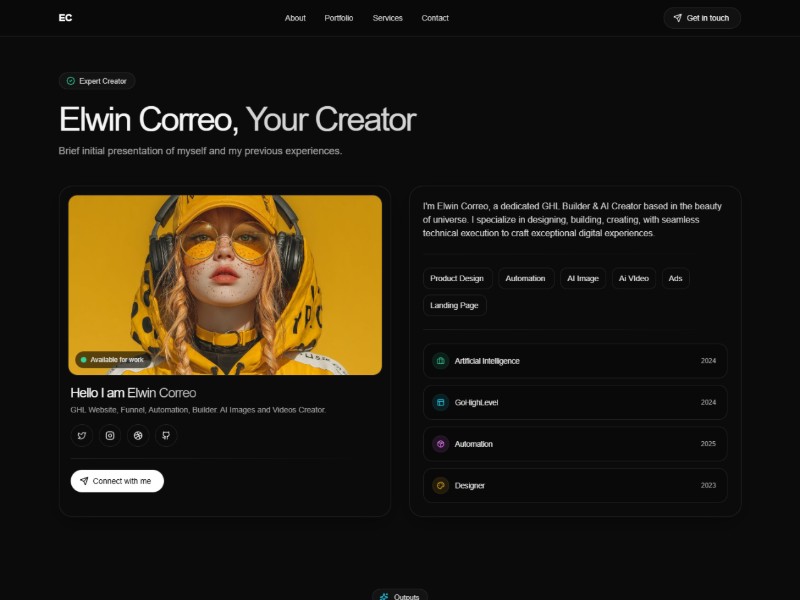The width and height of the screenshot is (800, 600).
Task: Select the Product Design tag
Action: click(x=457, y=278)
